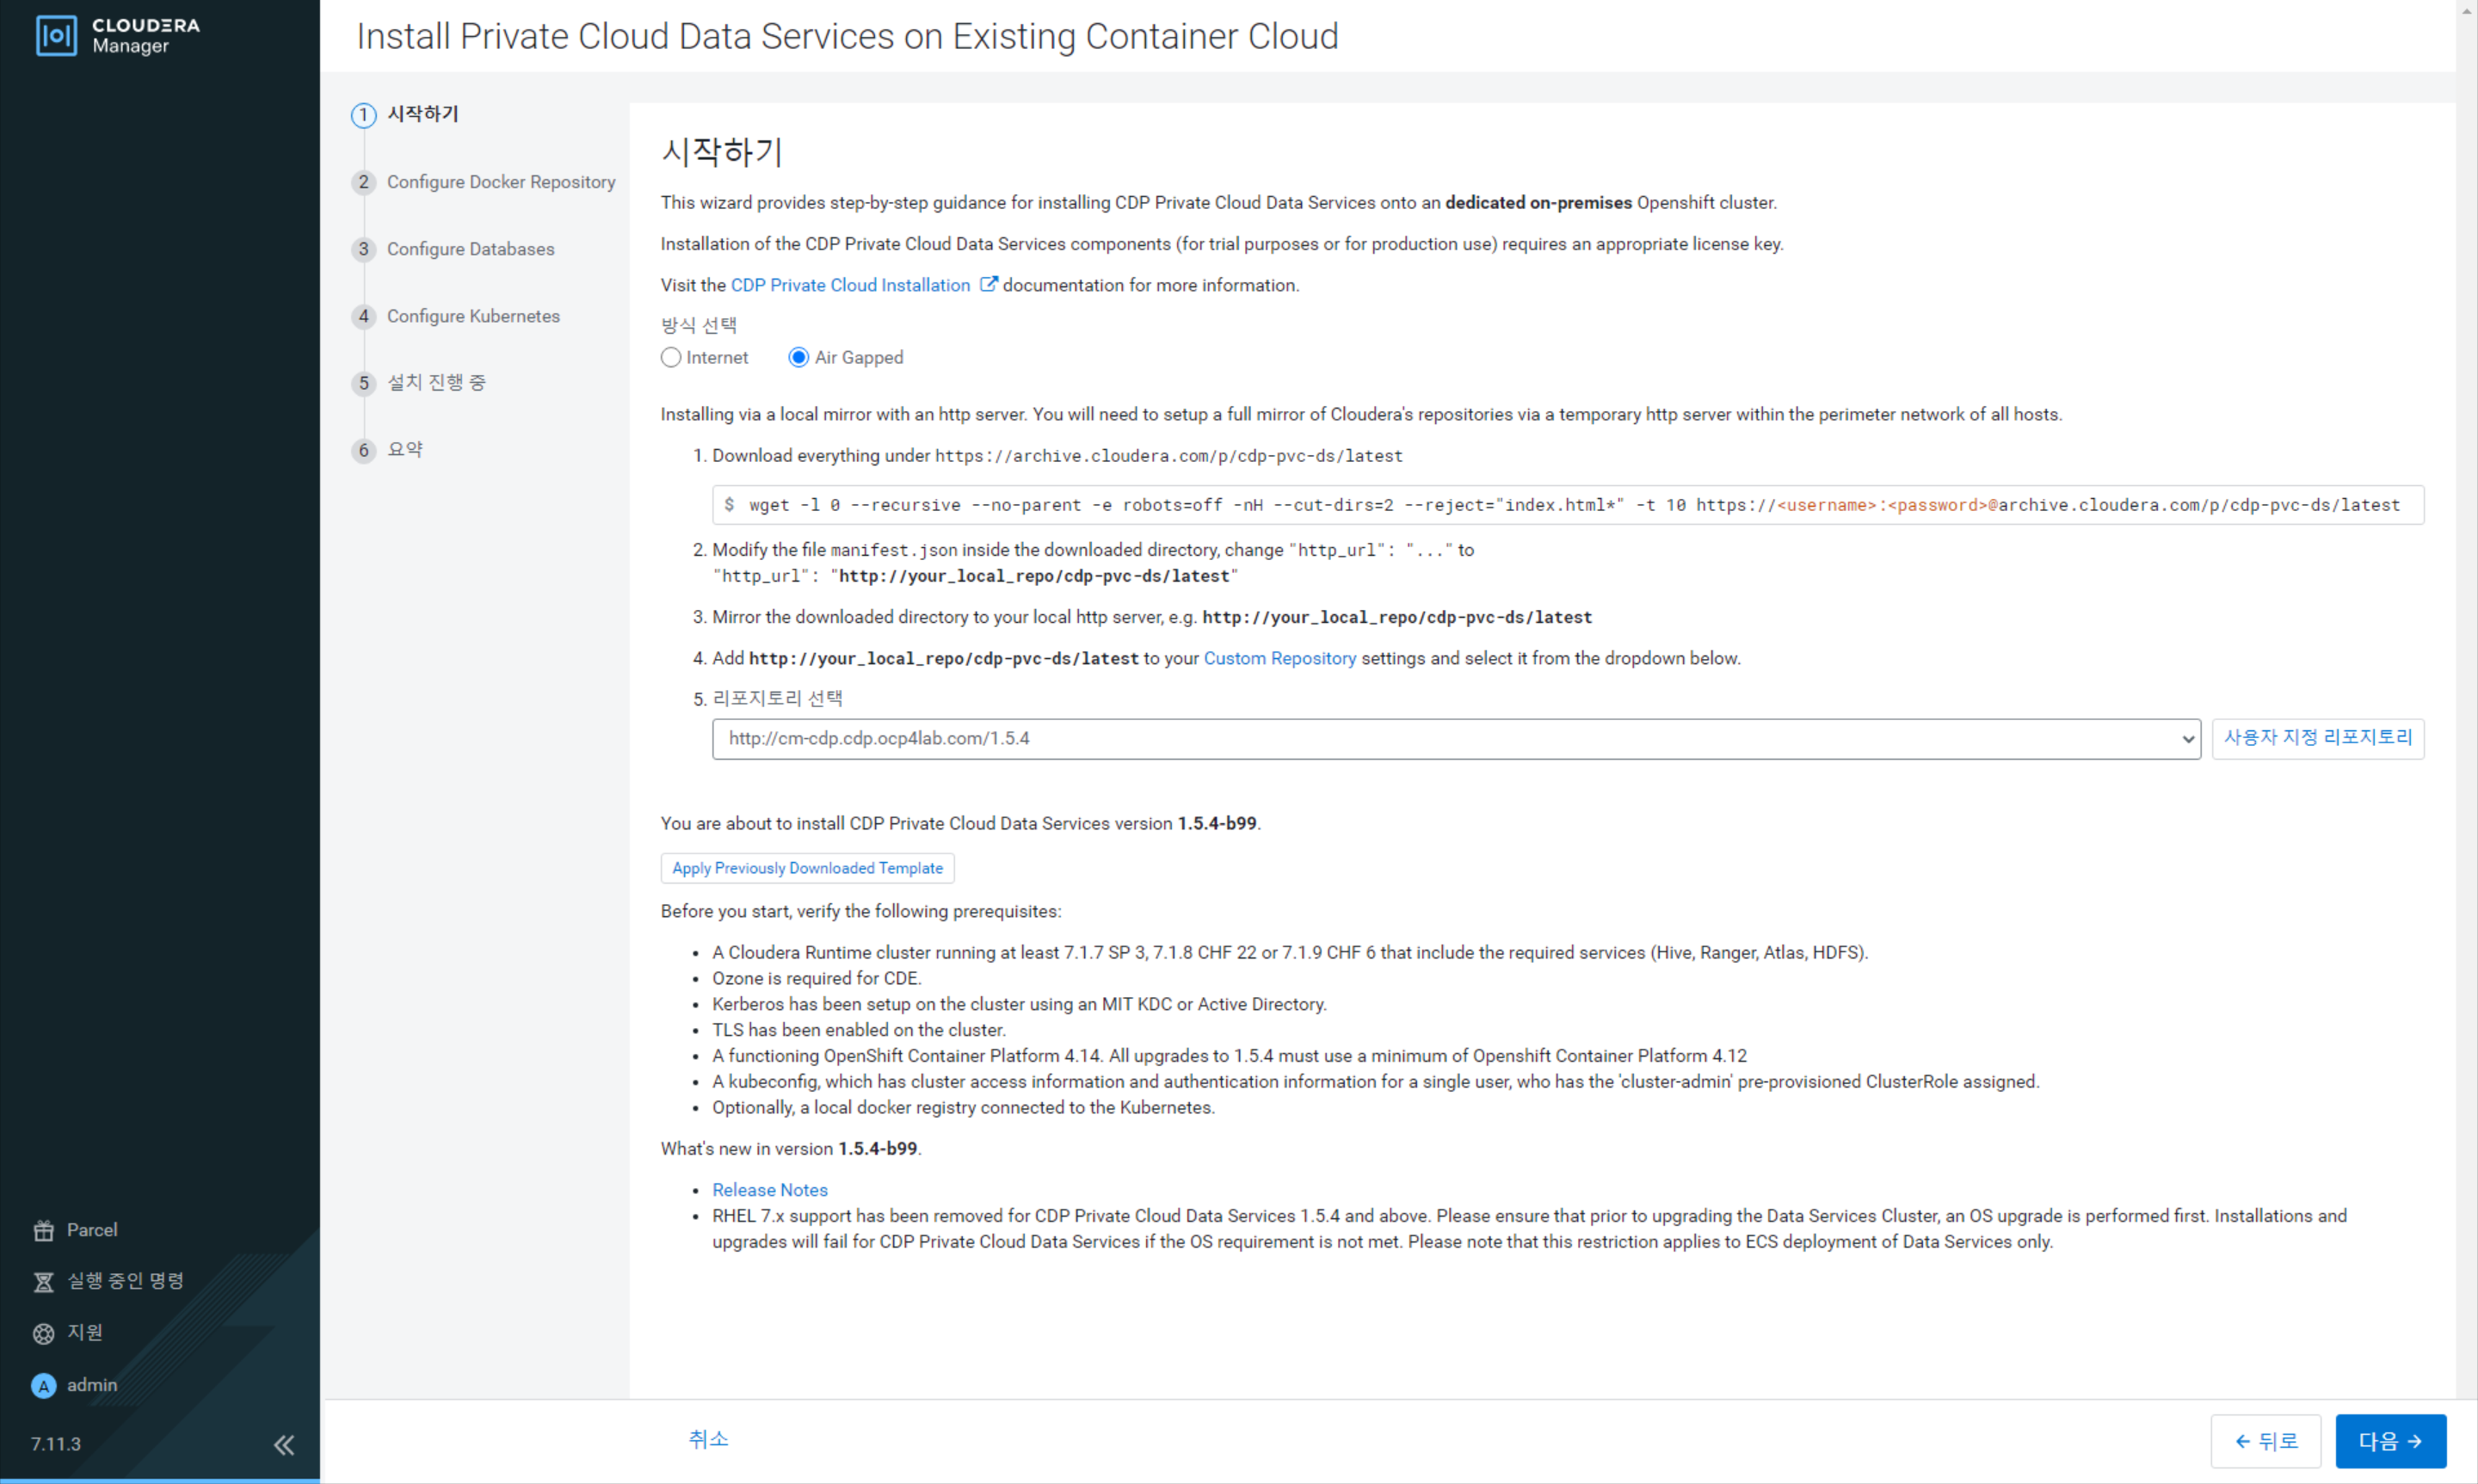Click the 뒤로 back button

coord(2265,1441)
